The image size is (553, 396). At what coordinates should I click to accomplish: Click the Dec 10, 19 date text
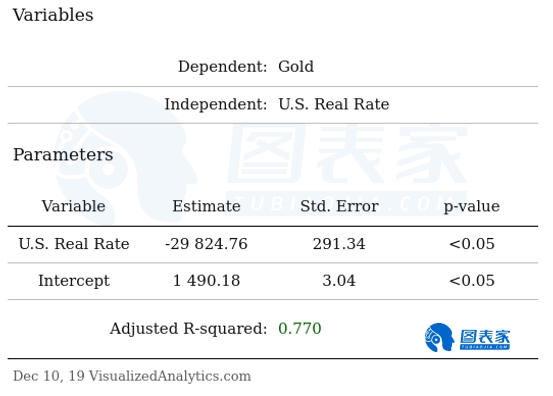point(49,376)
